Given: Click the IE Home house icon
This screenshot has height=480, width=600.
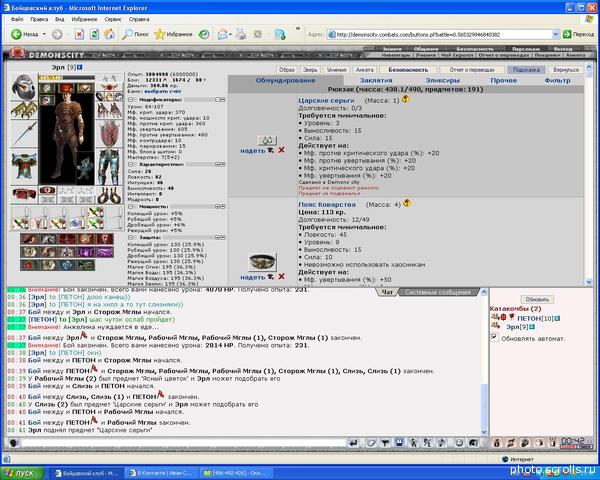Looking at the screenshot, I should [109, 34].
